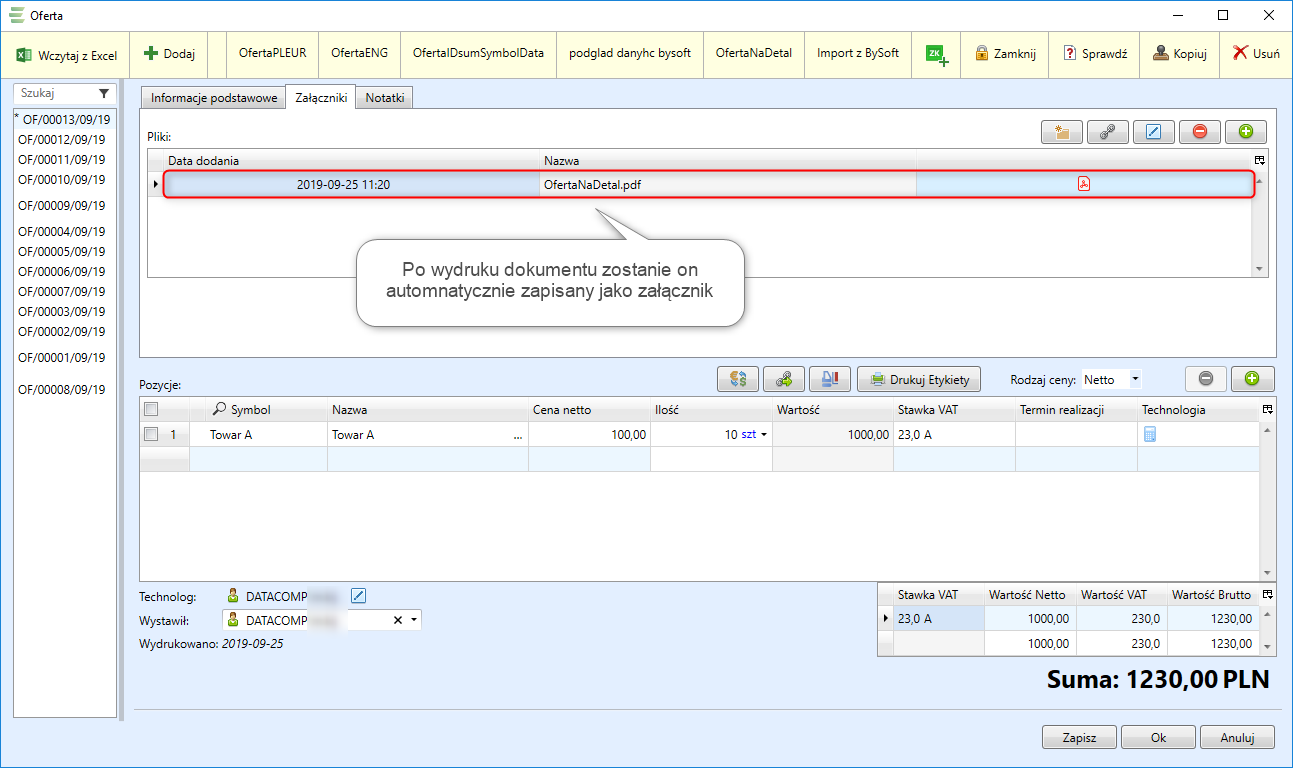Image resolution: width=1293 pixels, height=768 pixels.
Task: Click the new folder icon in the Pliki toolbar
Action: point(1061,131)
